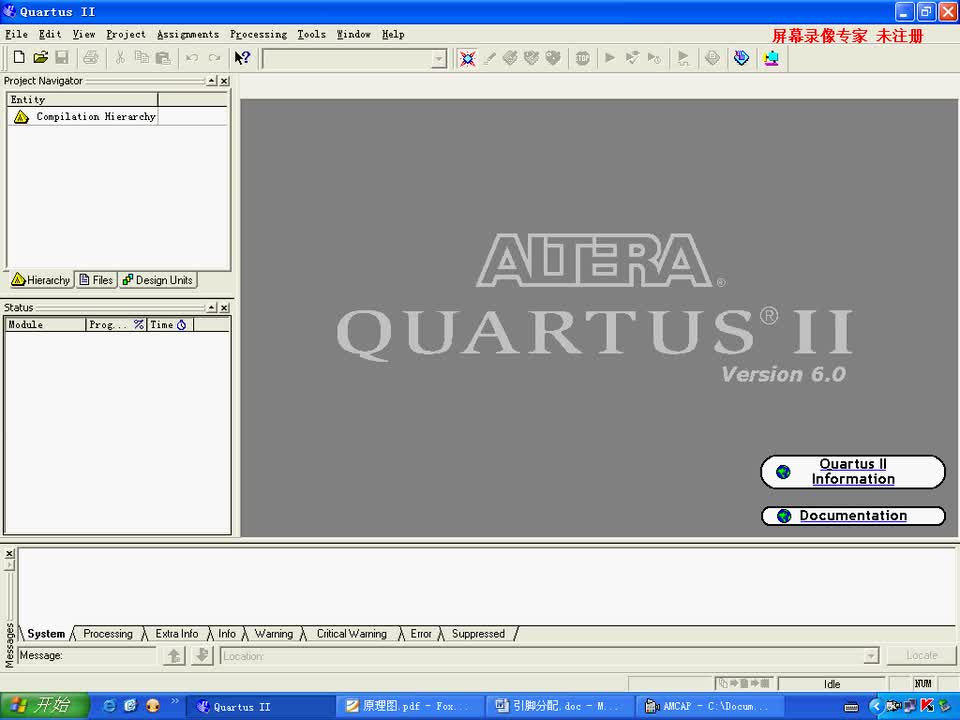Click the New file icon
Viewport: 960px width, 720px height.
[x=19, y=58]
